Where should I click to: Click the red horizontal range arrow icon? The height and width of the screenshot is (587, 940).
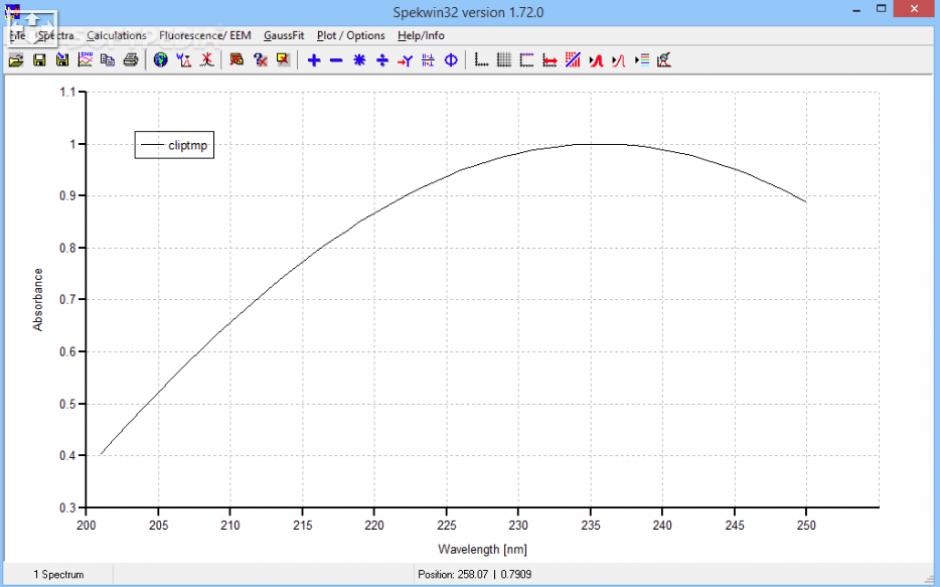pos(550,60)
